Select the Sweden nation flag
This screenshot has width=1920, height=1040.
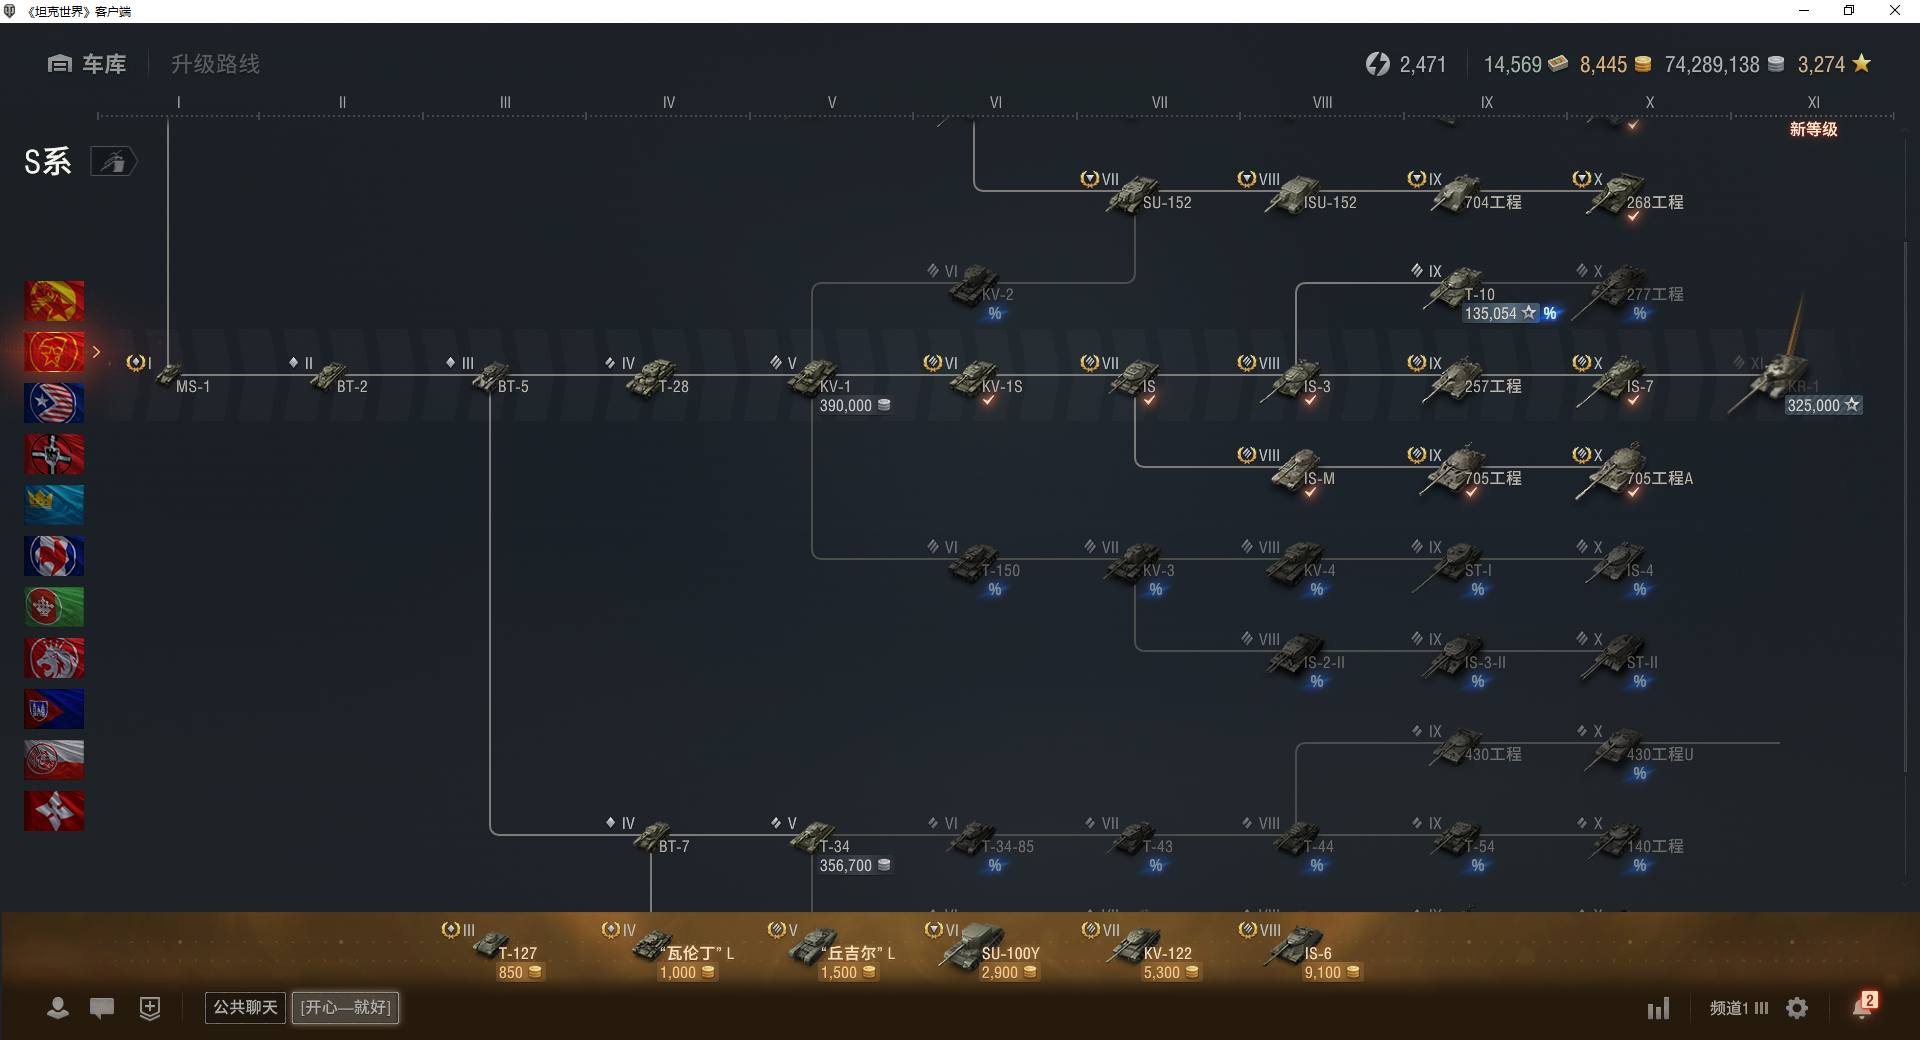coord(54,505)
